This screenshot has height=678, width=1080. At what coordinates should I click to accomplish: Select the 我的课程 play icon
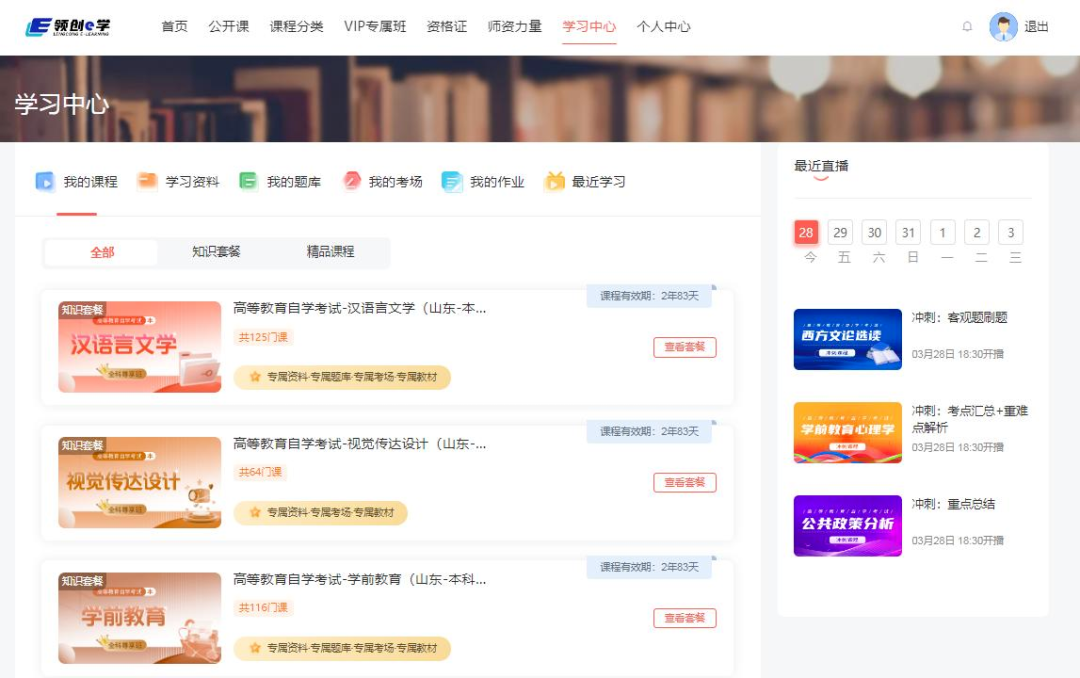[46, 181]
